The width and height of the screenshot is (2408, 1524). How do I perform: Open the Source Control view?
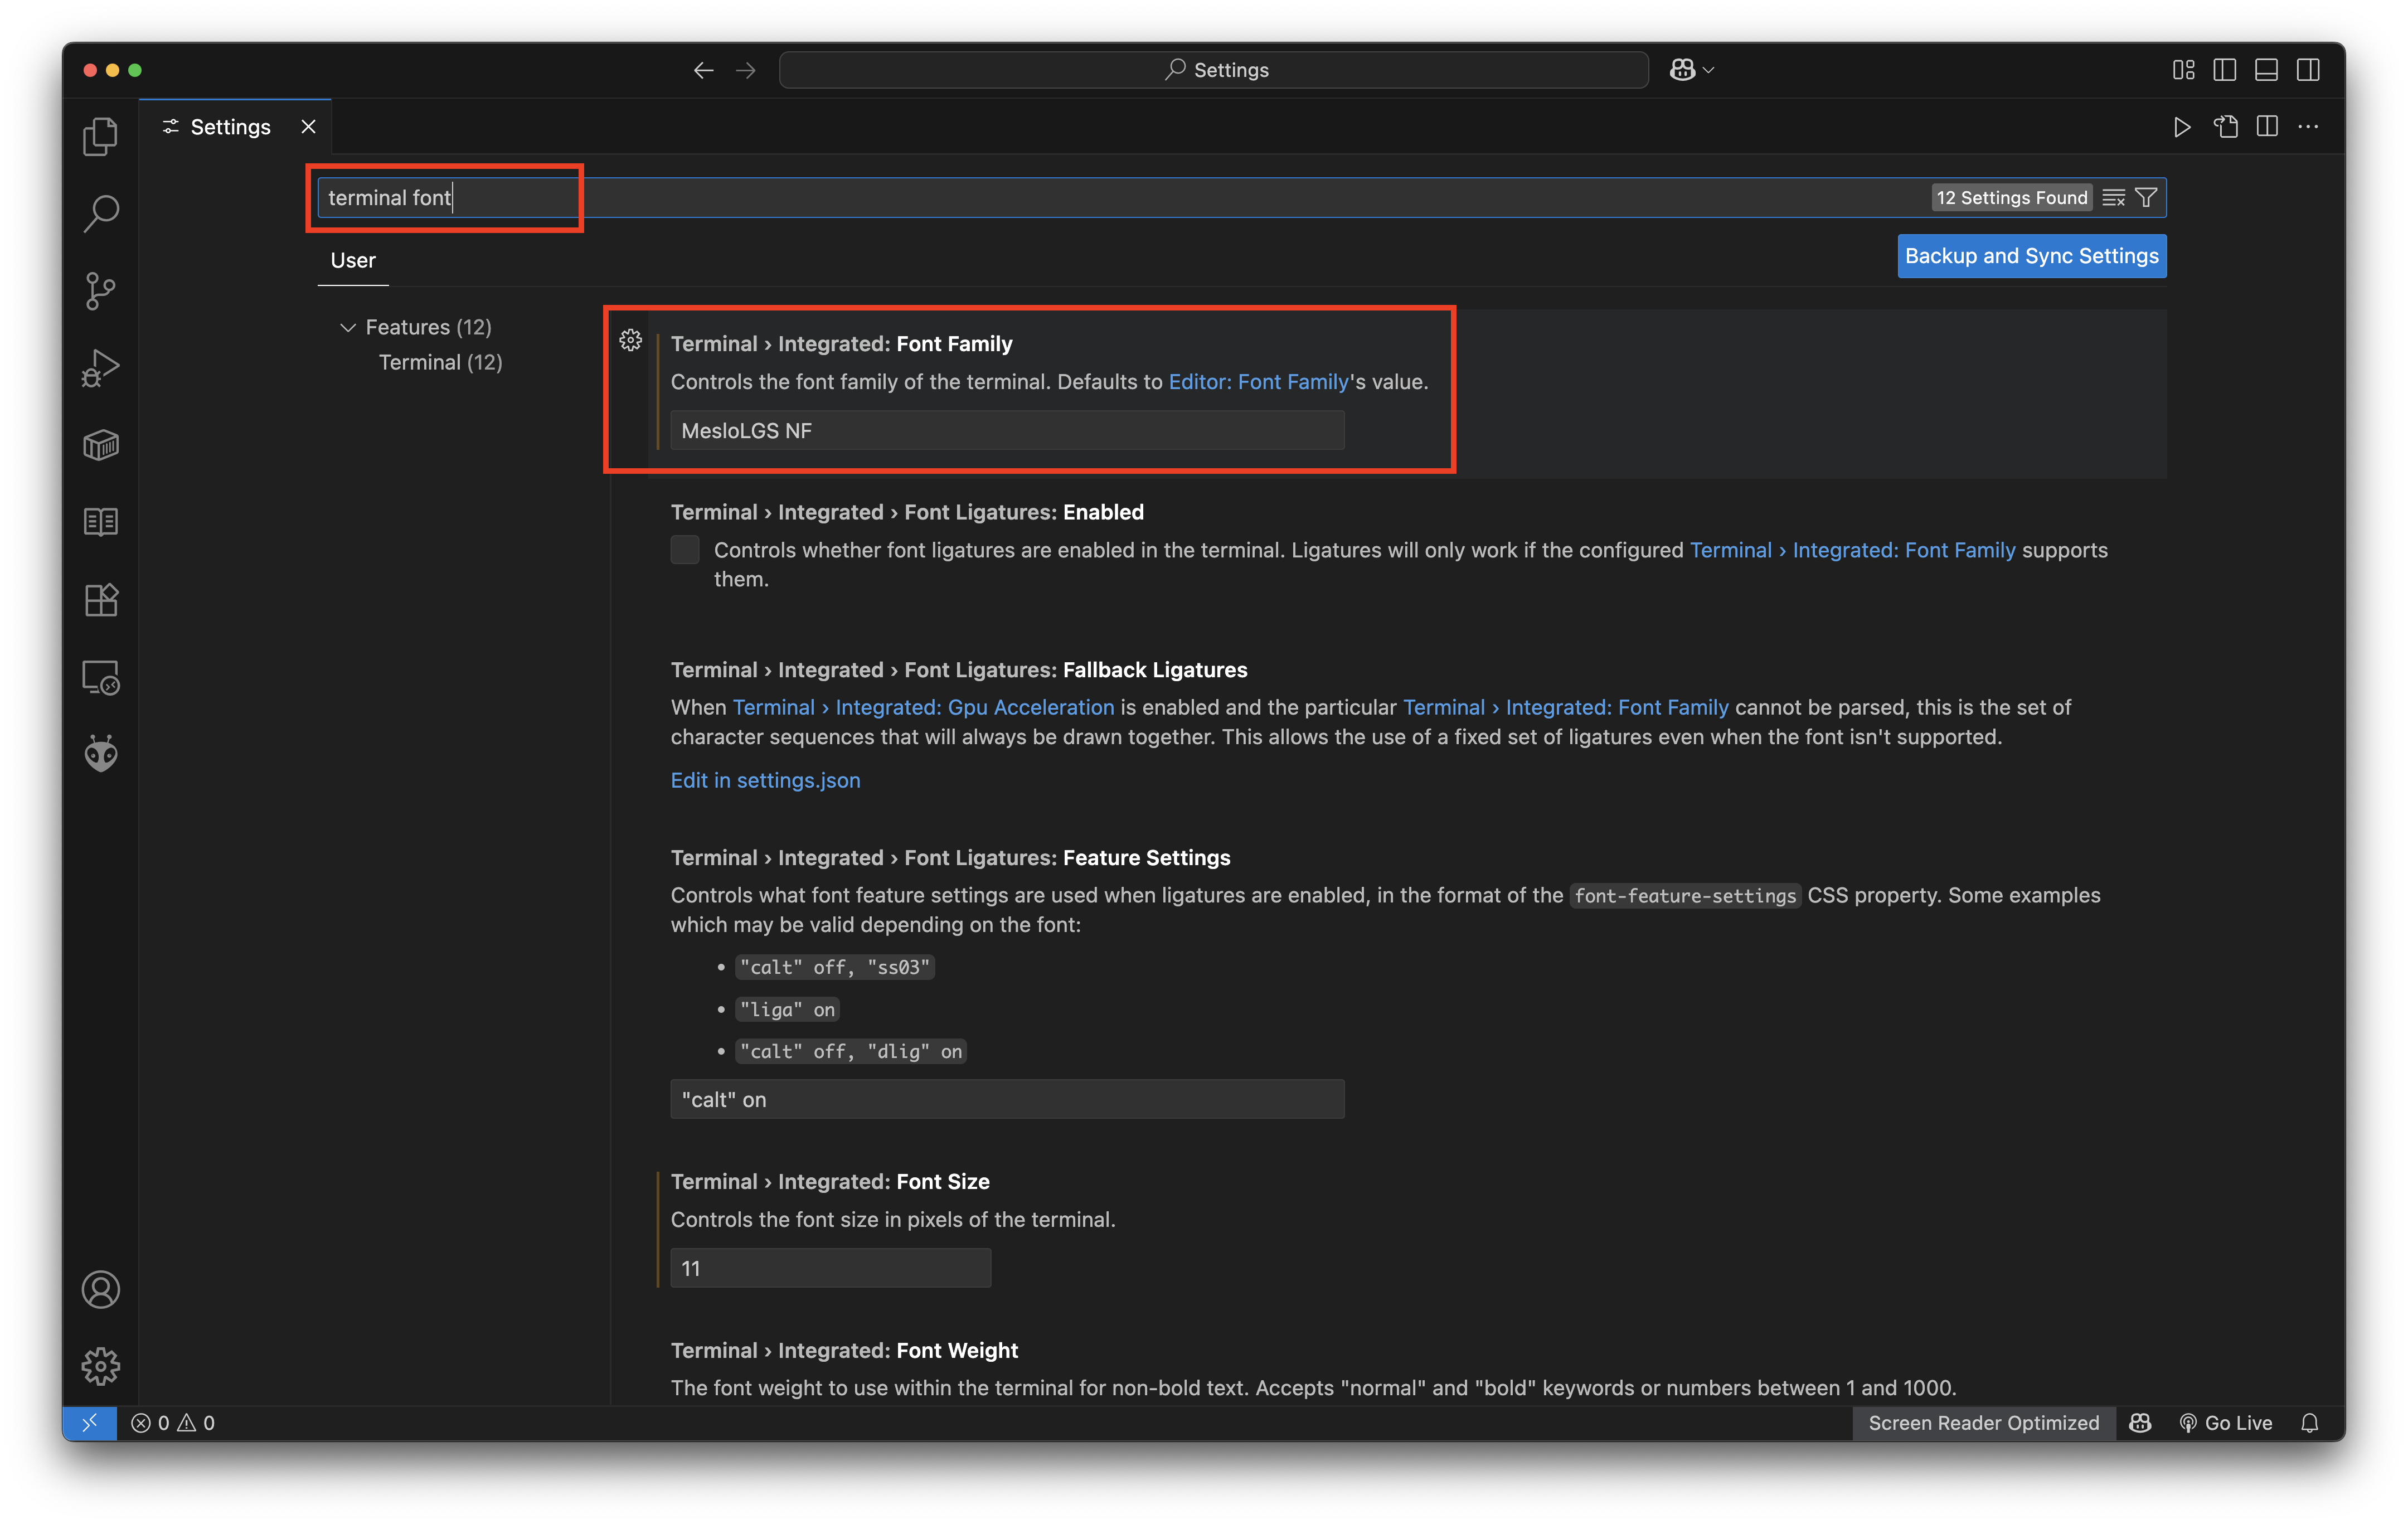[100, 291]
